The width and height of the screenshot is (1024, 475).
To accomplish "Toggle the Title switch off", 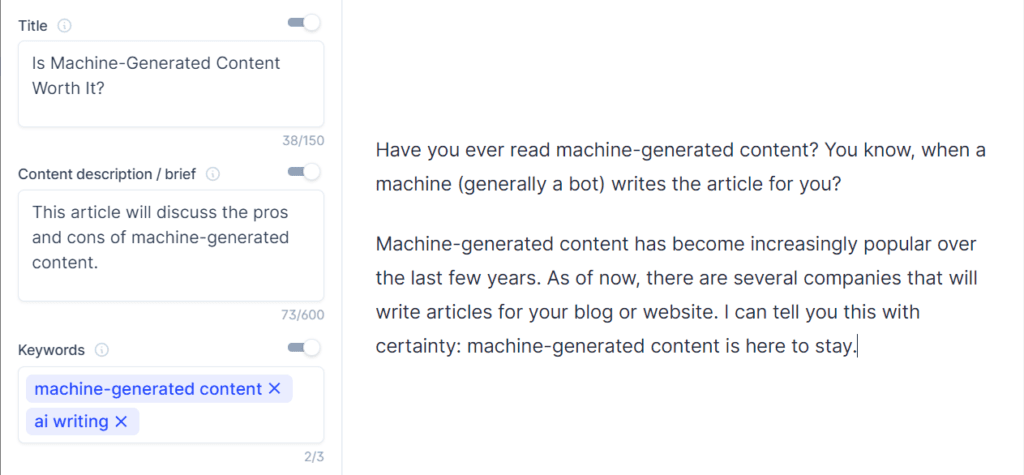I will [304, 23].
